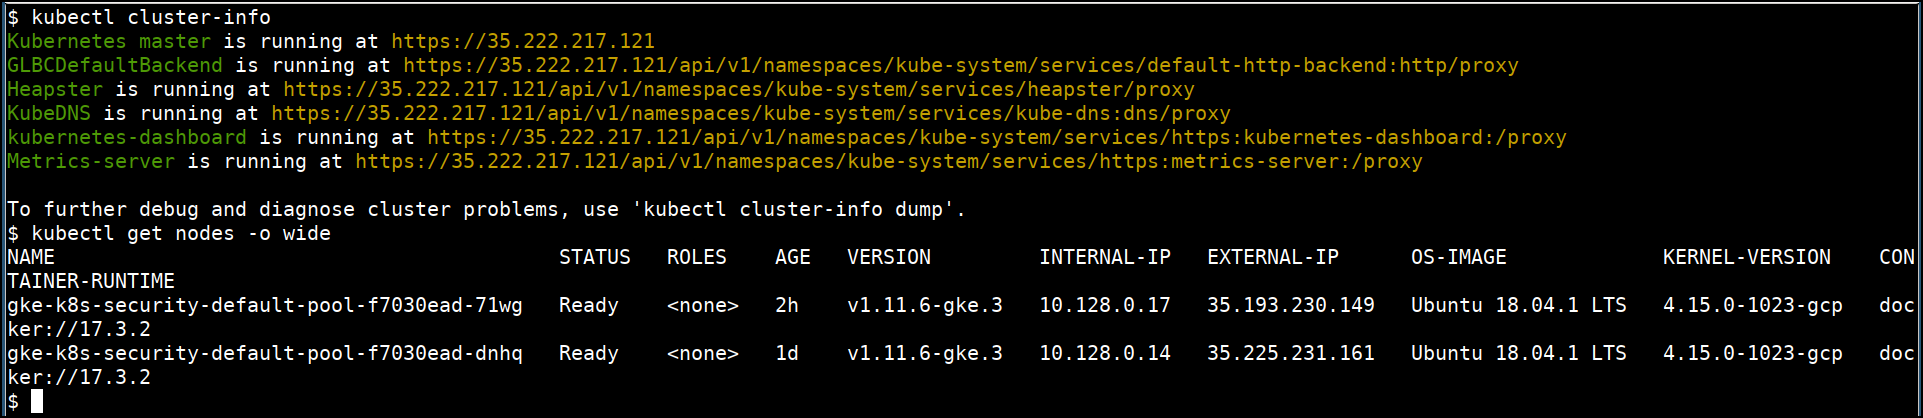Click the external IP 35.193.230.149
Image resolution: width=1923 pixels, height=418 pixels.
coord(1291,306)
